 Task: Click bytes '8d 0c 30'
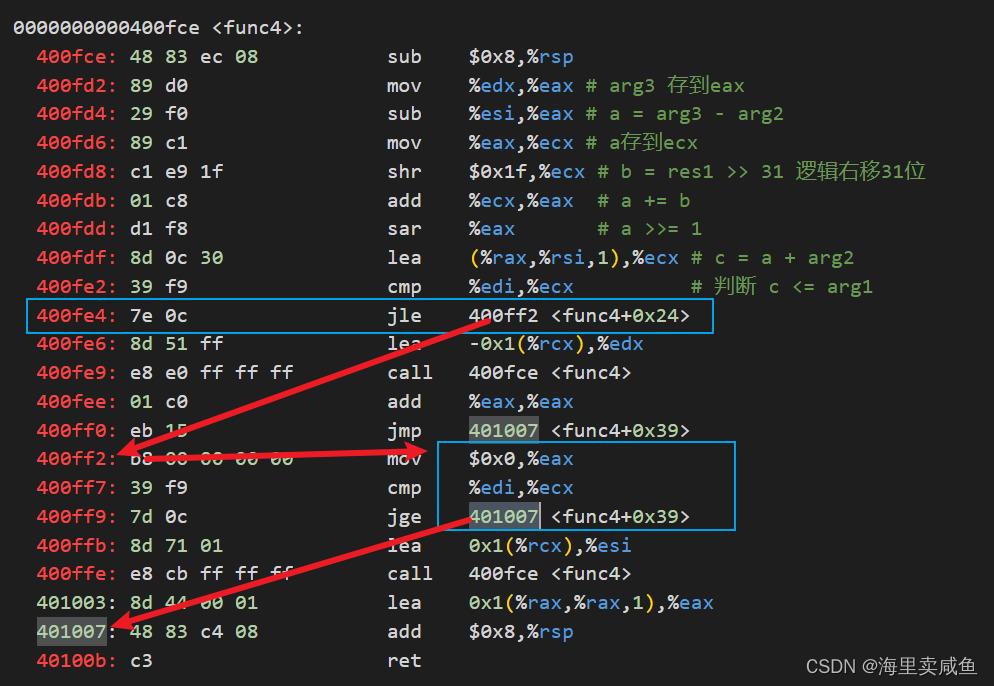(176, 258)
